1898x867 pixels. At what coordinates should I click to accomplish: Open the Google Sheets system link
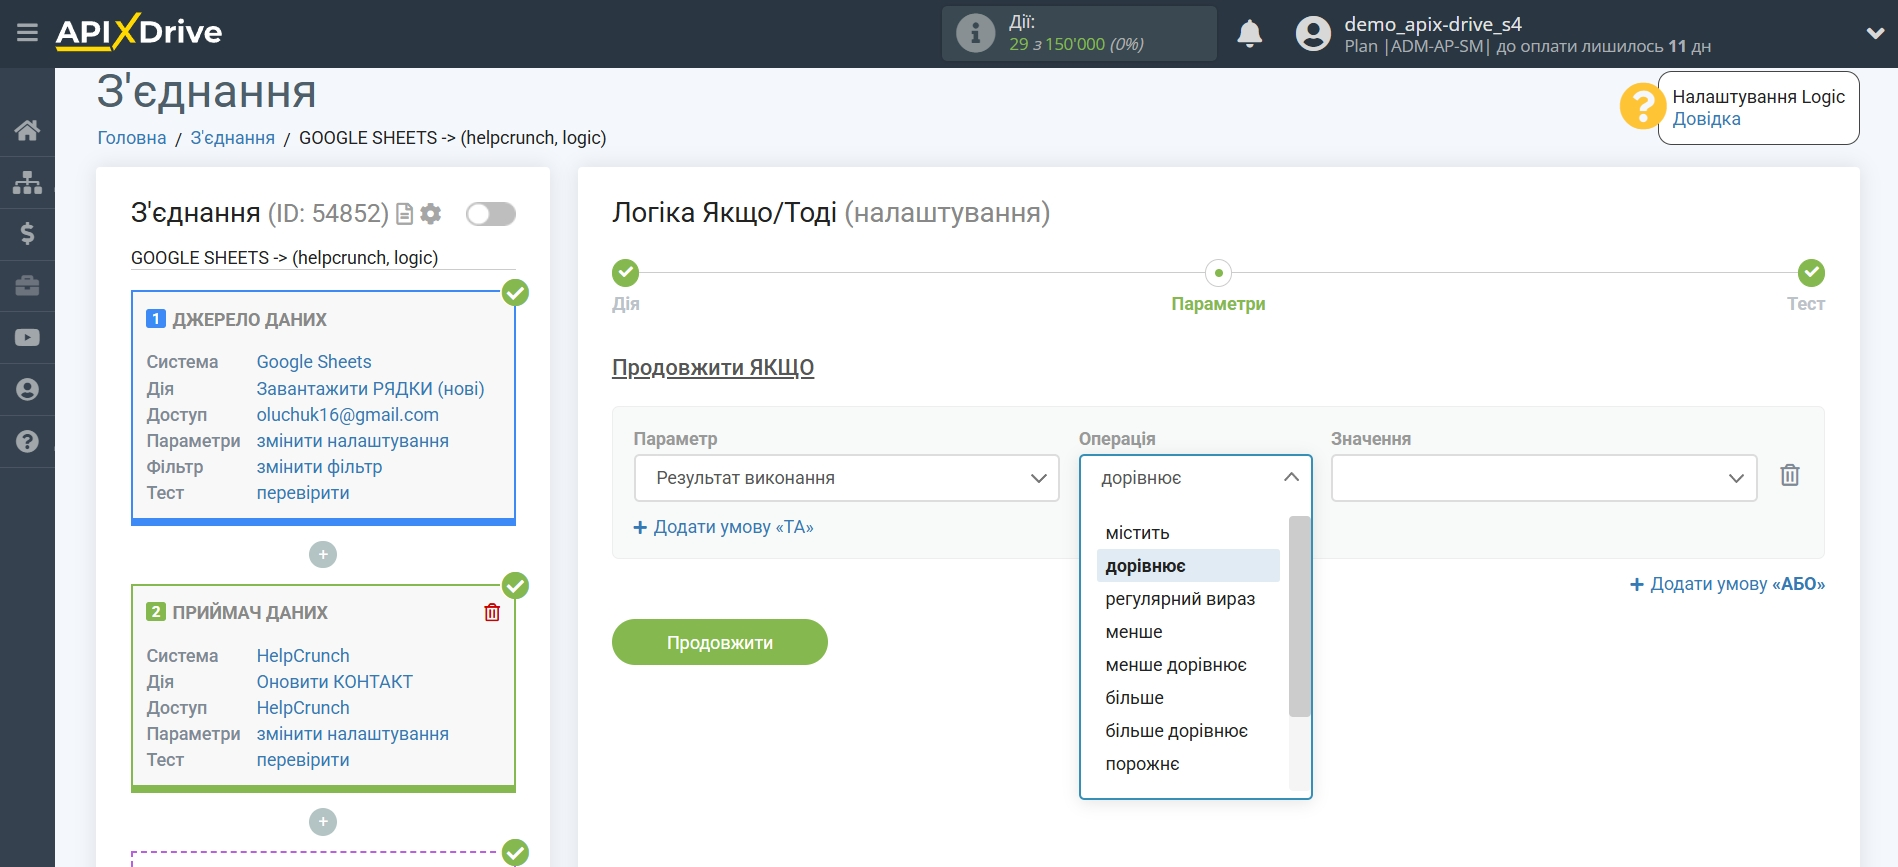pyautogui.click(x=314, y=362)
